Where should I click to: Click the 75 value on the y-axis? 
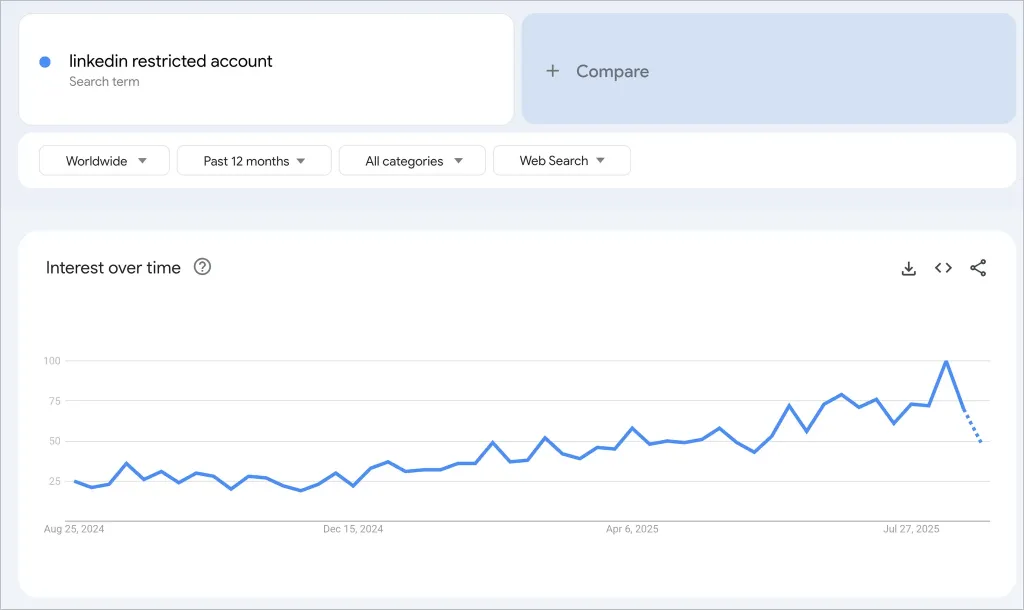pos(55,401)
